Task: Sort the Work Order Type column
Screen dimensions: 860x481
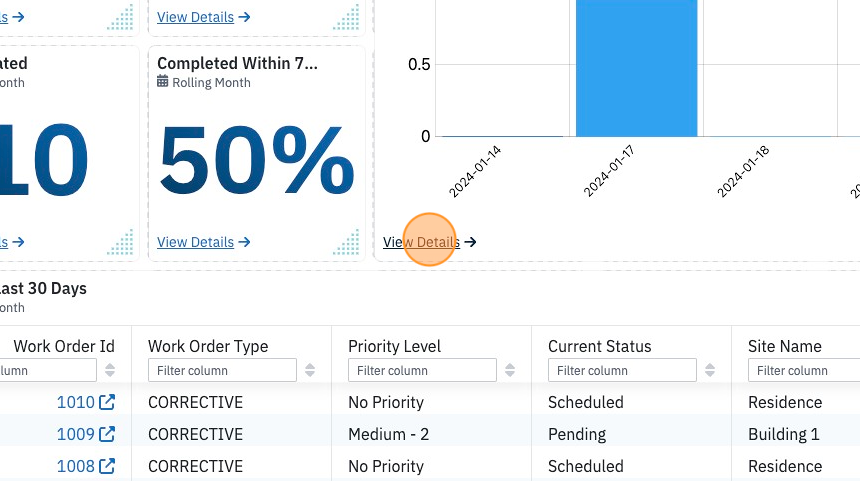Action: pos(310,370)
